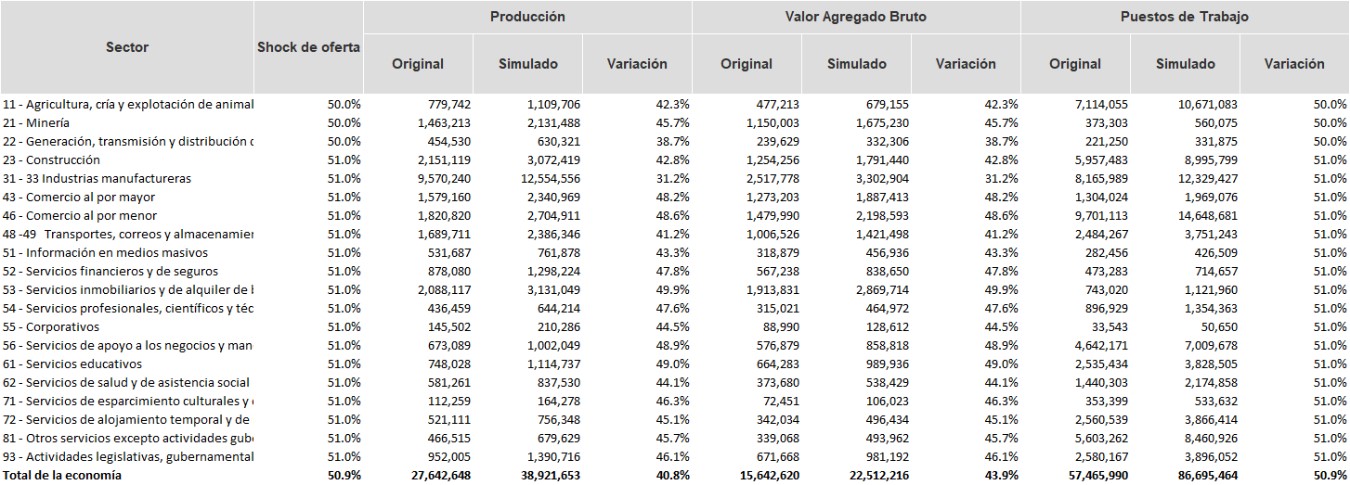The image size is (1350, 485).
Task: Select the Producción group header
Action: (x=527, y=17)
